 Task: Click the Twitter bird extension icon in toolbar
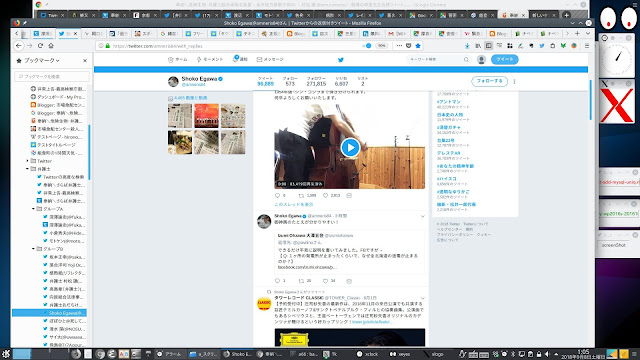(542, 46)
